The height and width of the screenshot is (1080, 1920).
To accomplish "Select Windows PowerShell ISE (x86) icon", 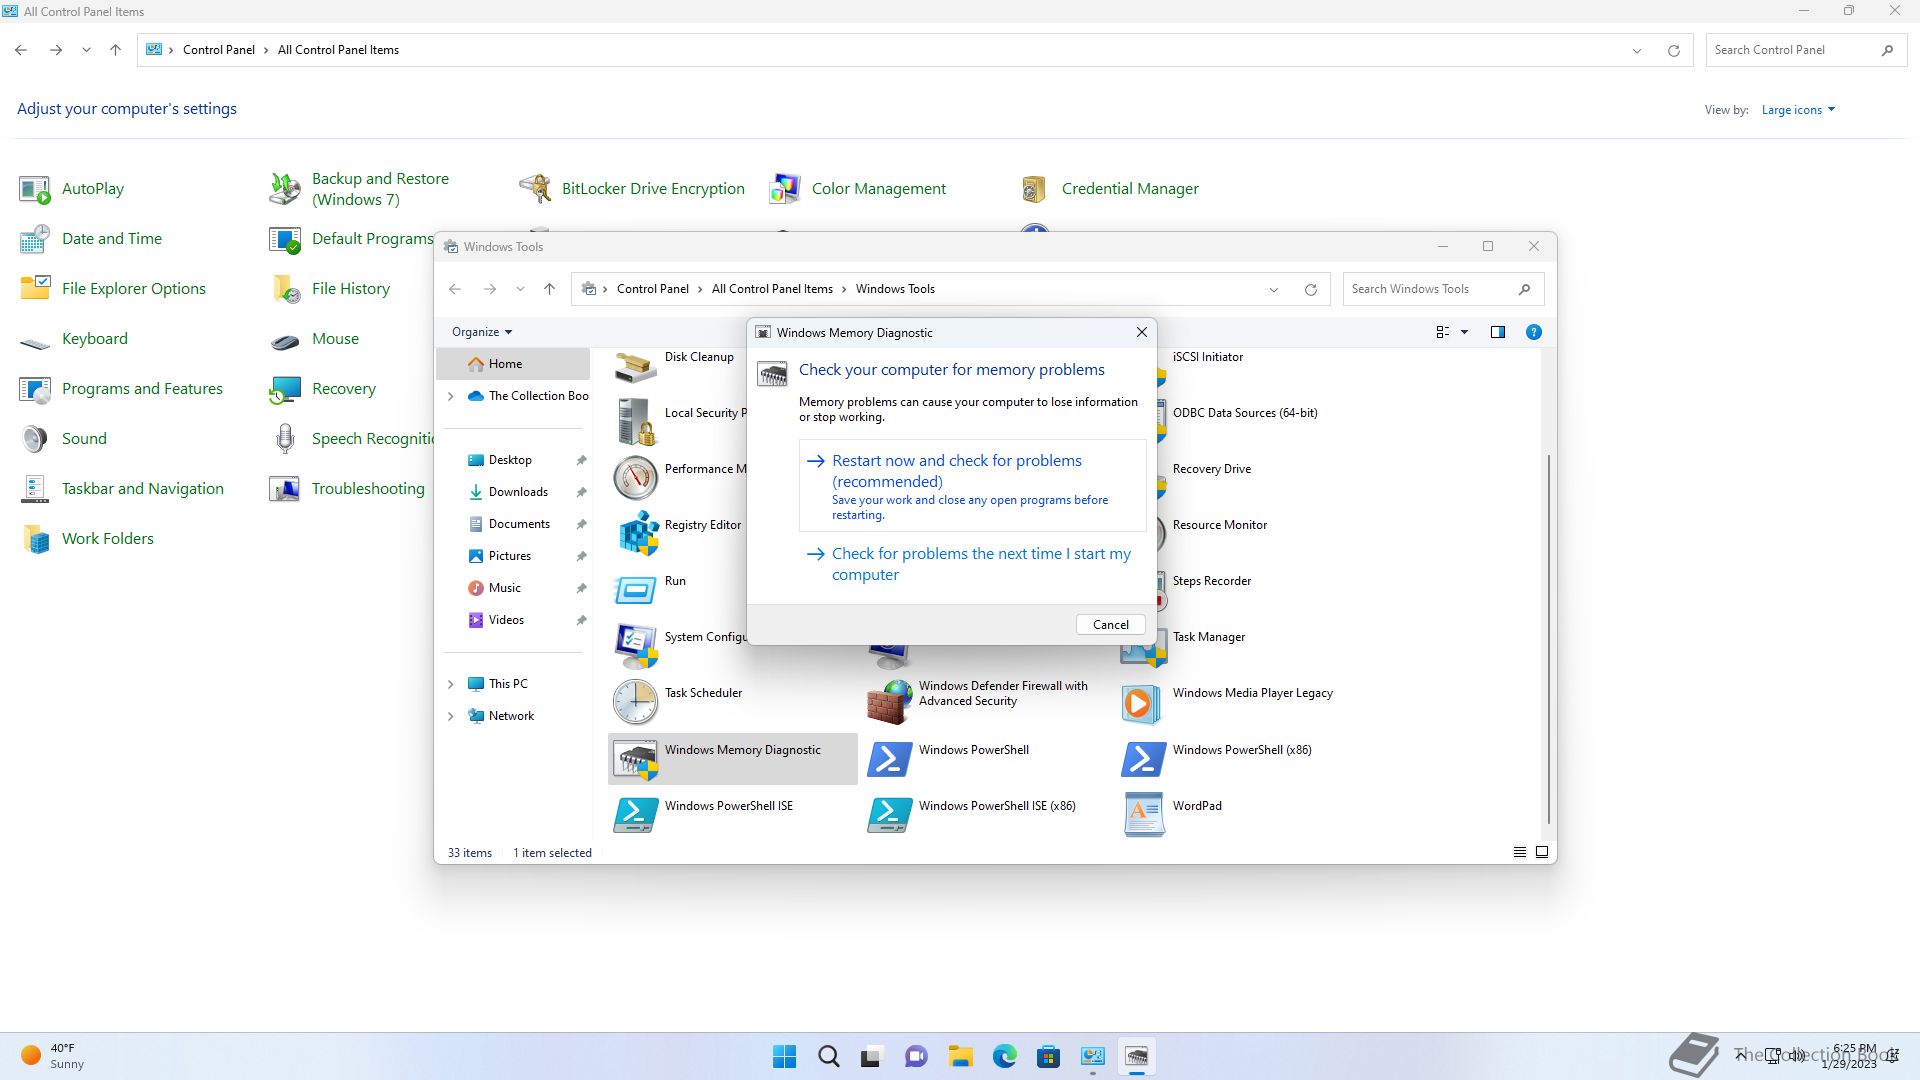I will coord(890,813).
